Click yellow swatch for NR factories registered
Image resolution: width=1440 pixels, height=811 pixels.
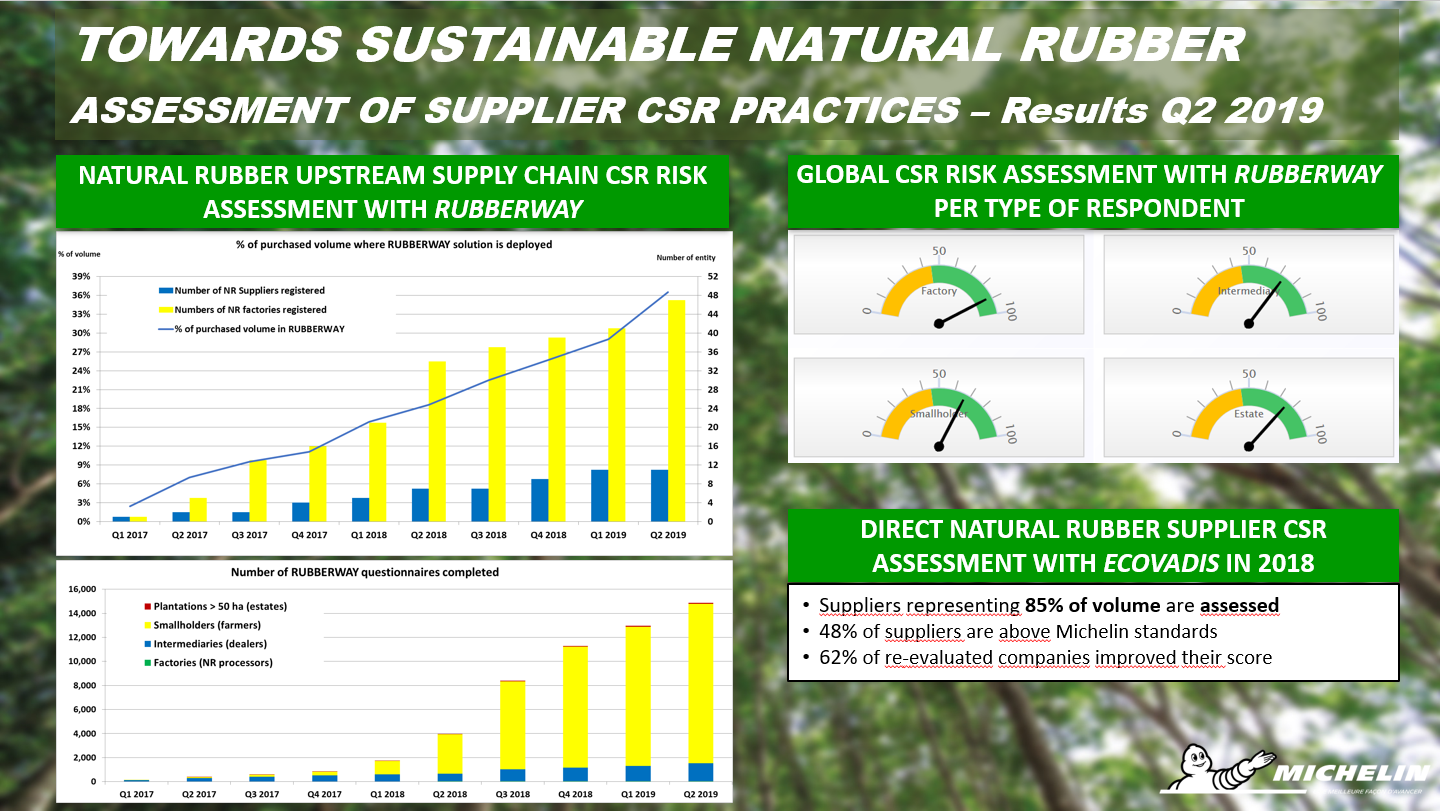point(165,310)
